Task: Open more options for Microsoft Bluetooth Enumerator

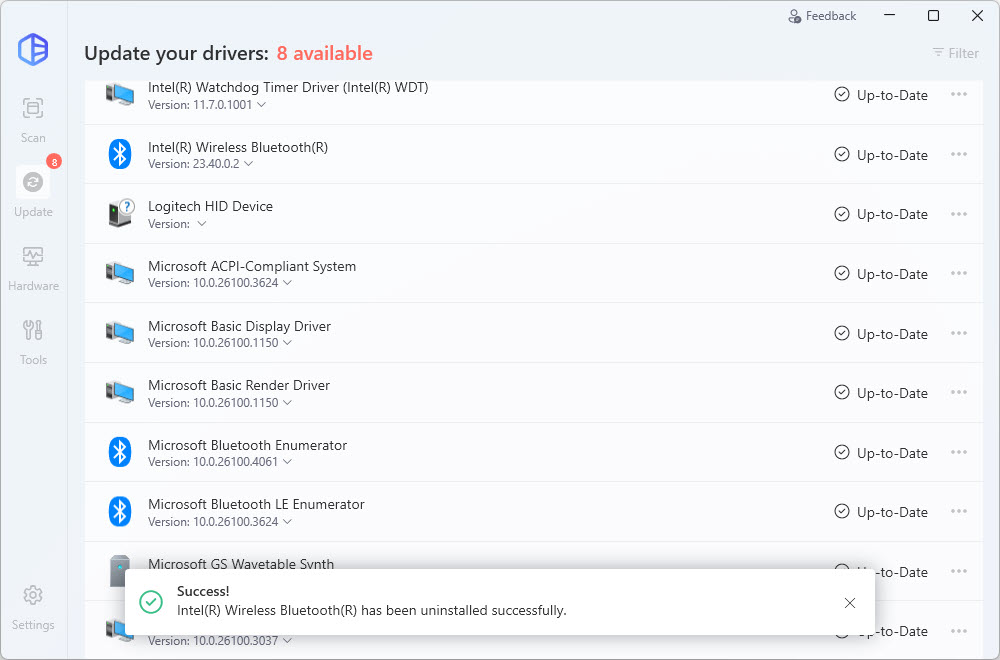Action: [958, 453]
